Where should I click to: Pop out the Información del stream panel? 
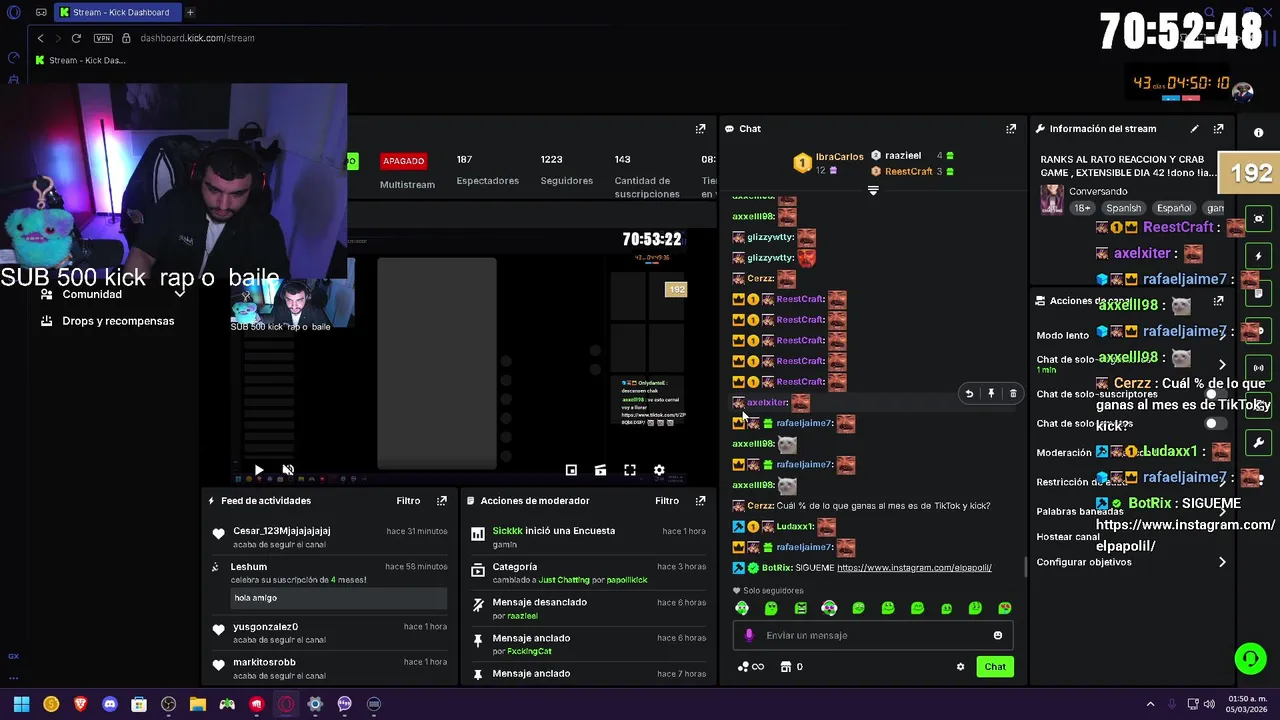(x=1218, y=129)
